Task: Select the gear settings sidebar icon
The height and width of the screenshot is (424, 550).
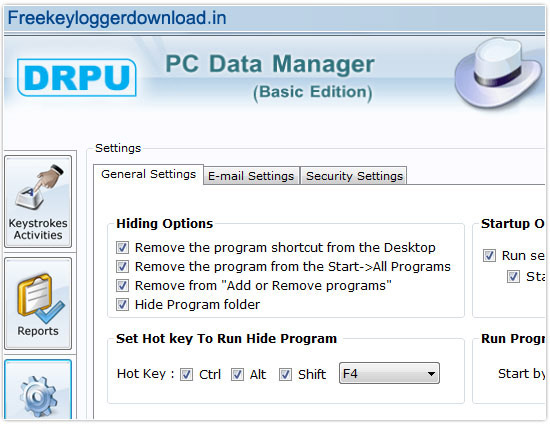Action: [x=38, y=390]
